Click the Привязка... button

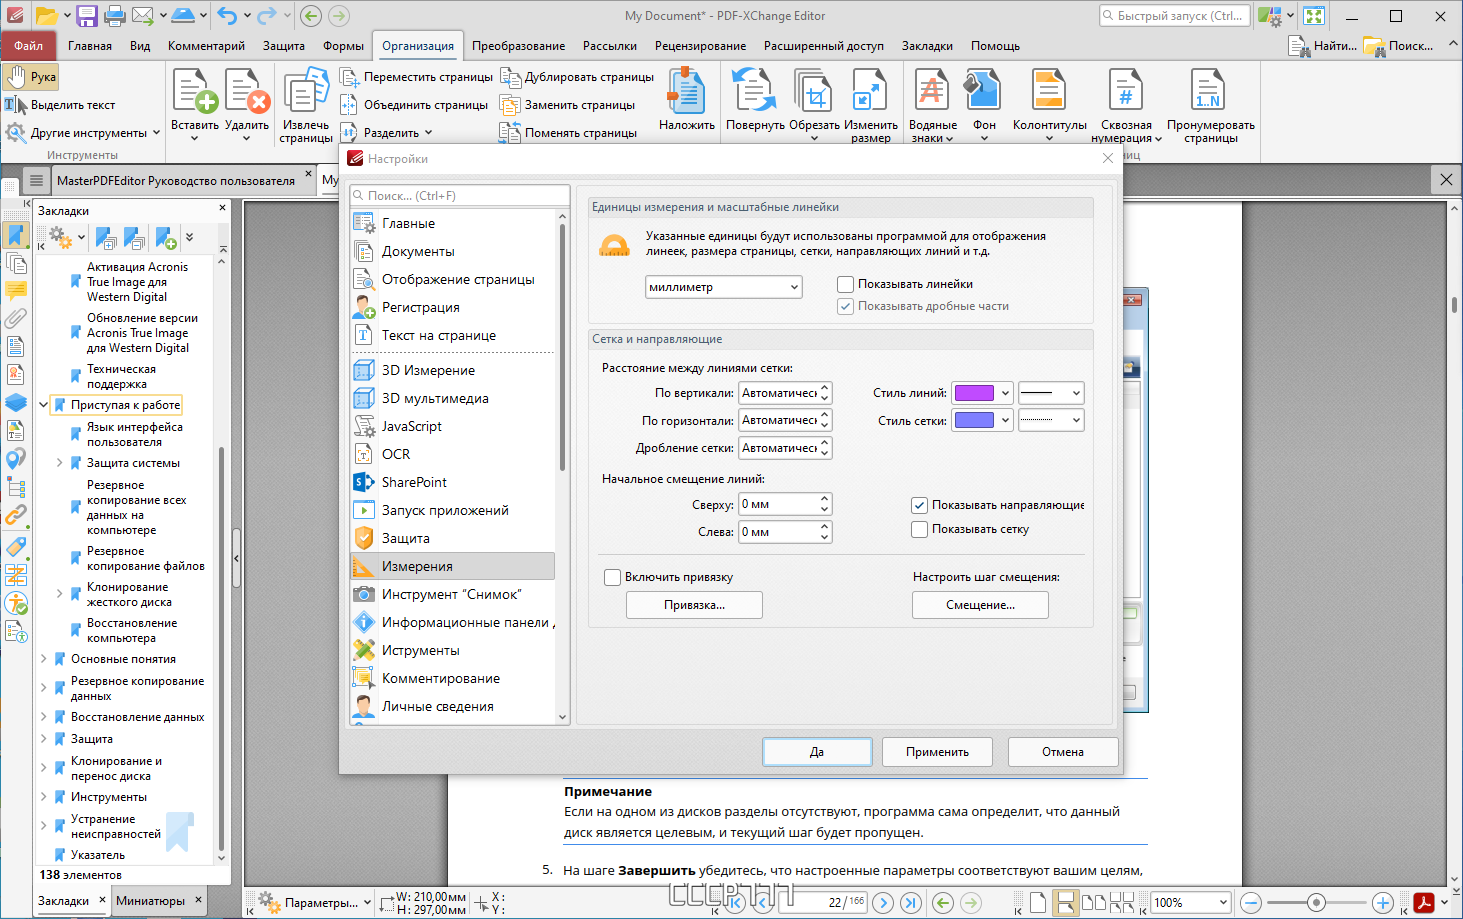pyautogui.click(x=694, y=605)
